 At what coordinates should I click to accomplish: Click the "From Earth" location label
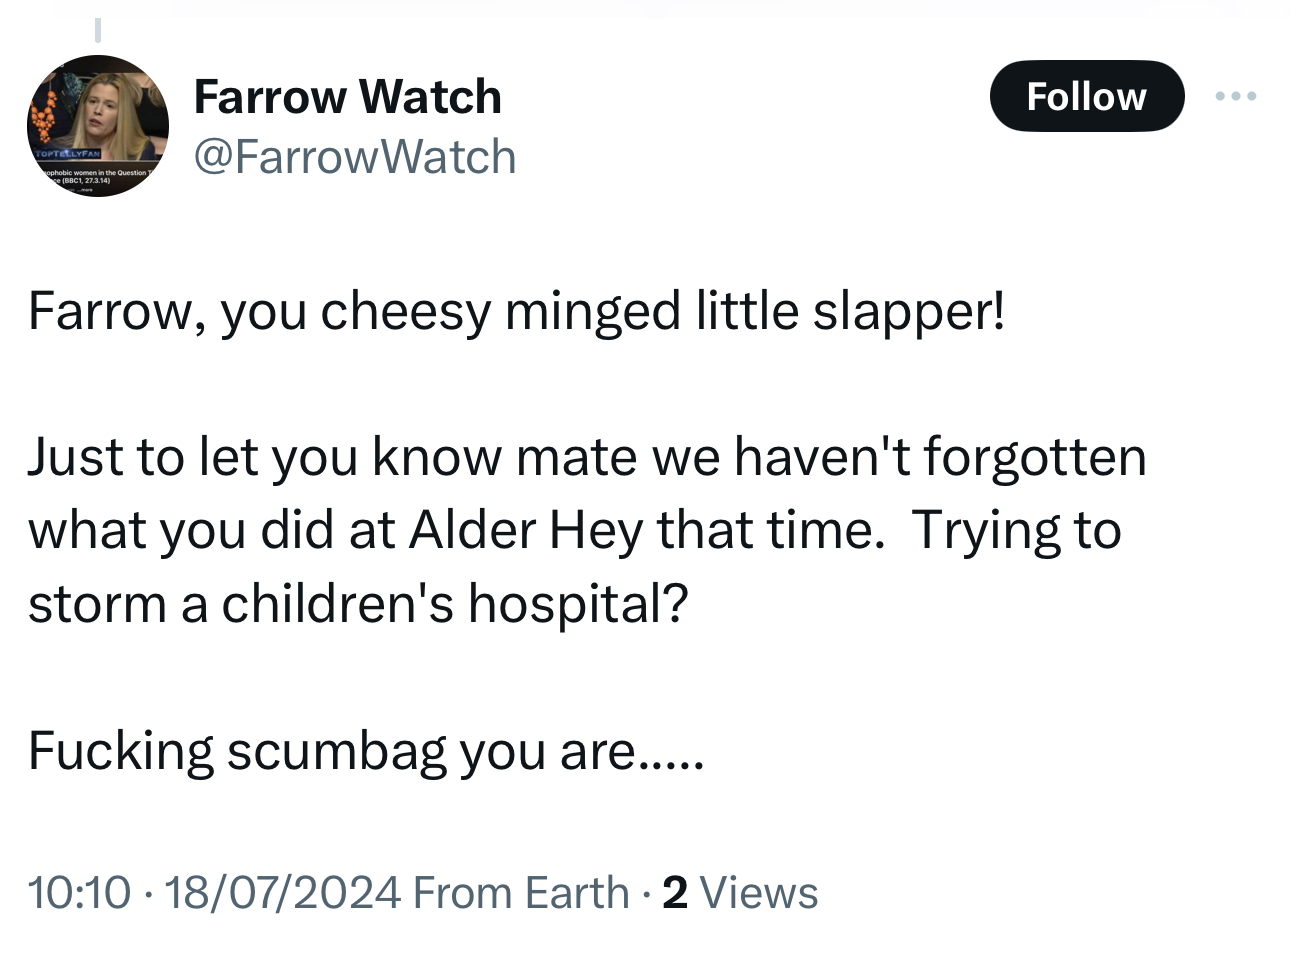click(521, 892)
